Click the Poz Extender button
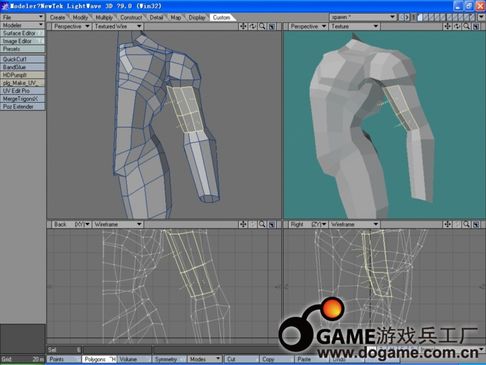 coord(22,107)
